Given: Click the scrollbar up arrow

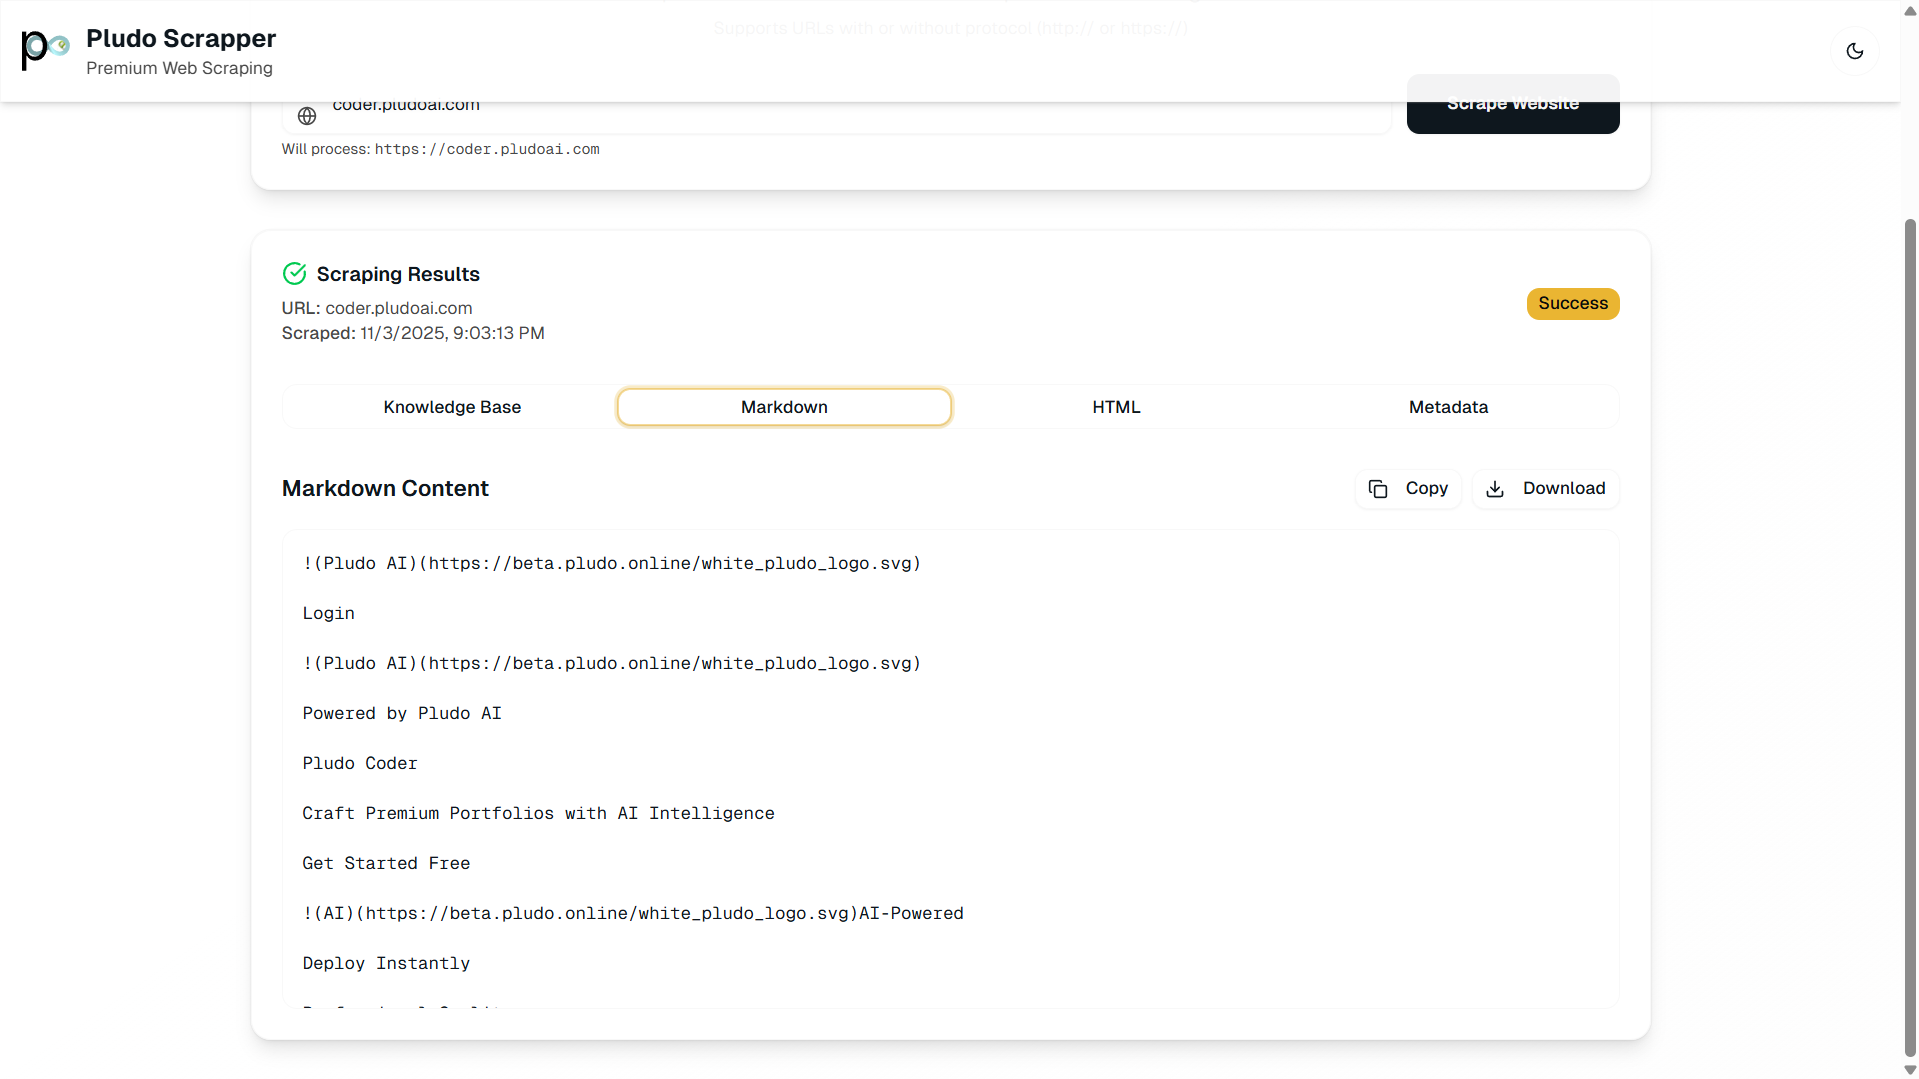Looking at the screenshot, I should pyautogui.click(x=1908, y=10).
